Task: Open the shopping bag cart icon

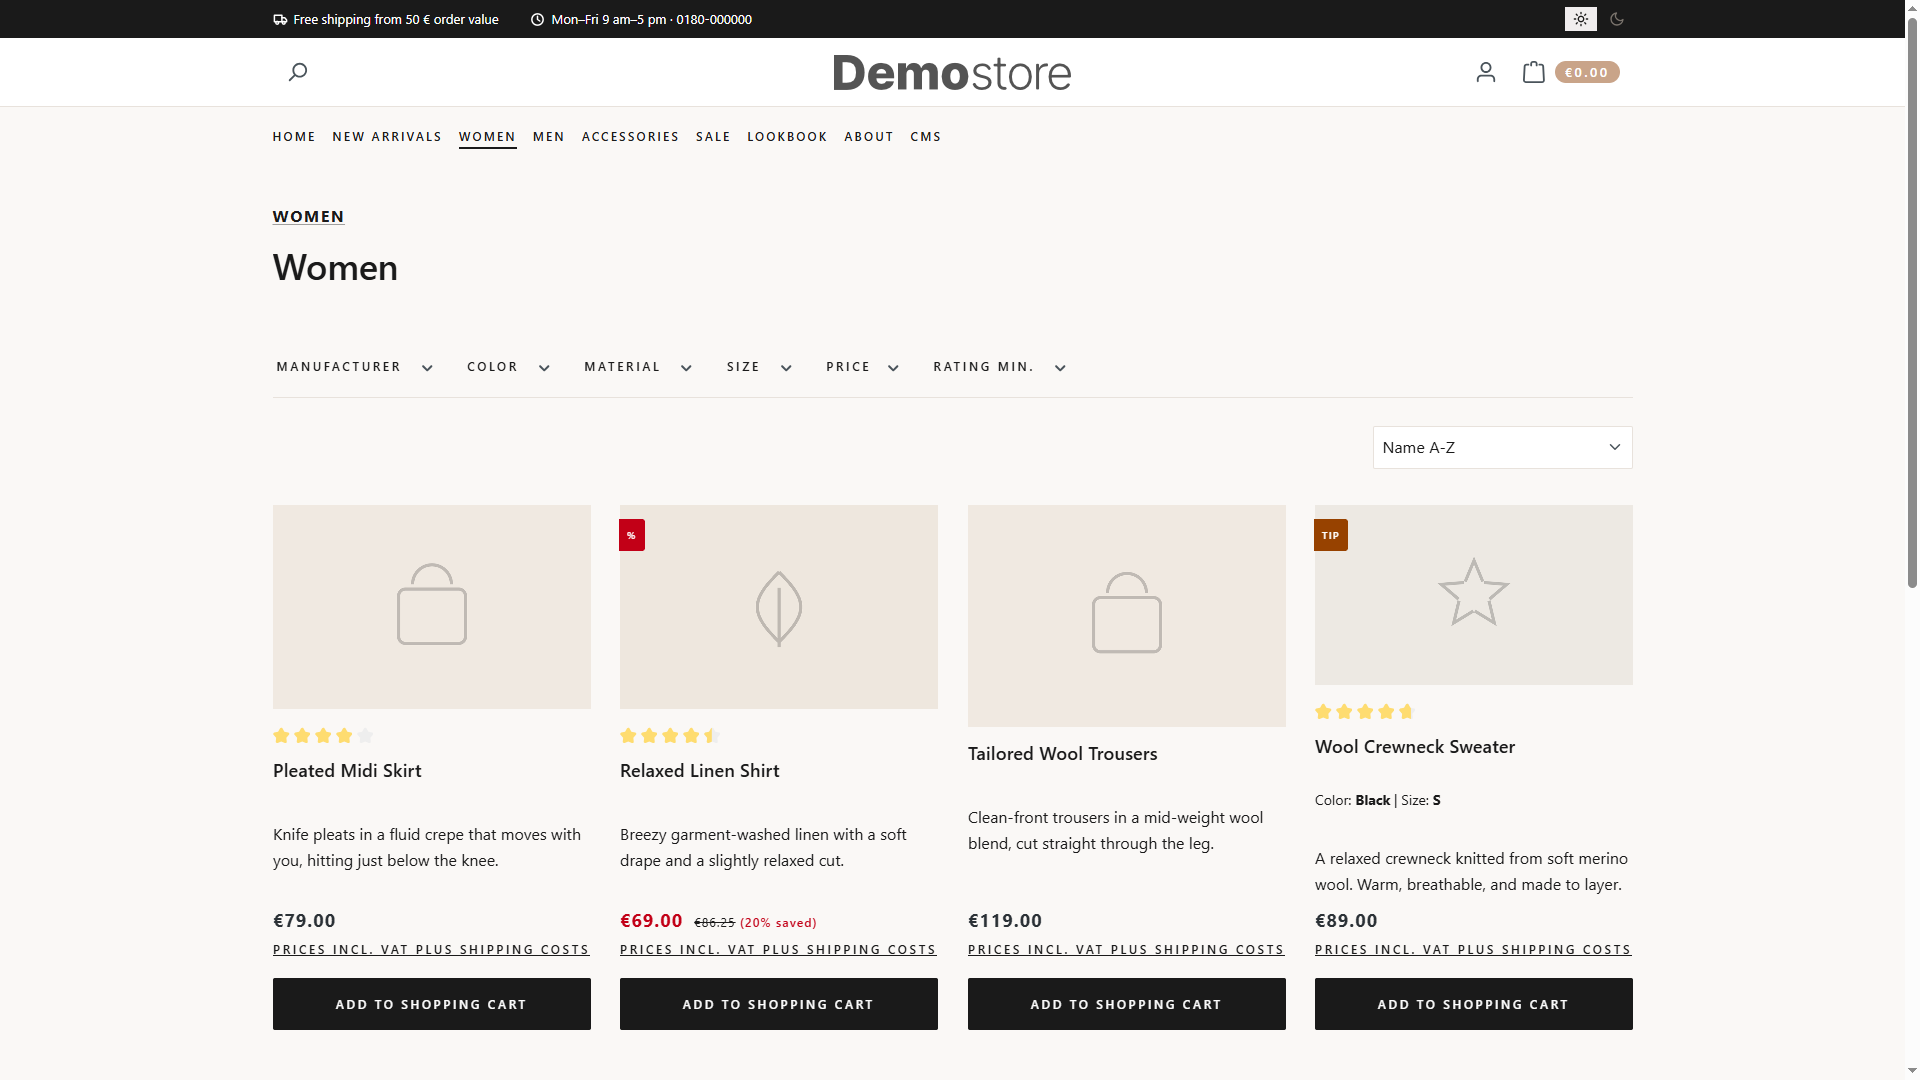Action: [x=1533, y=72]
